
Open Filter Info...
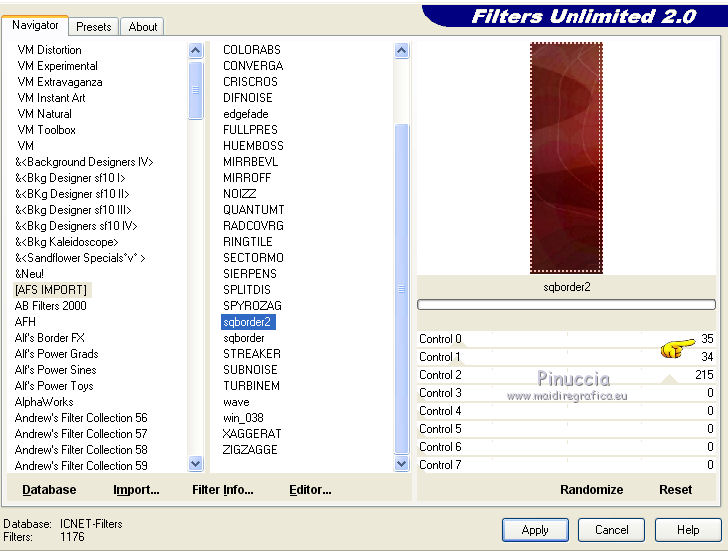tap(223, 490)
